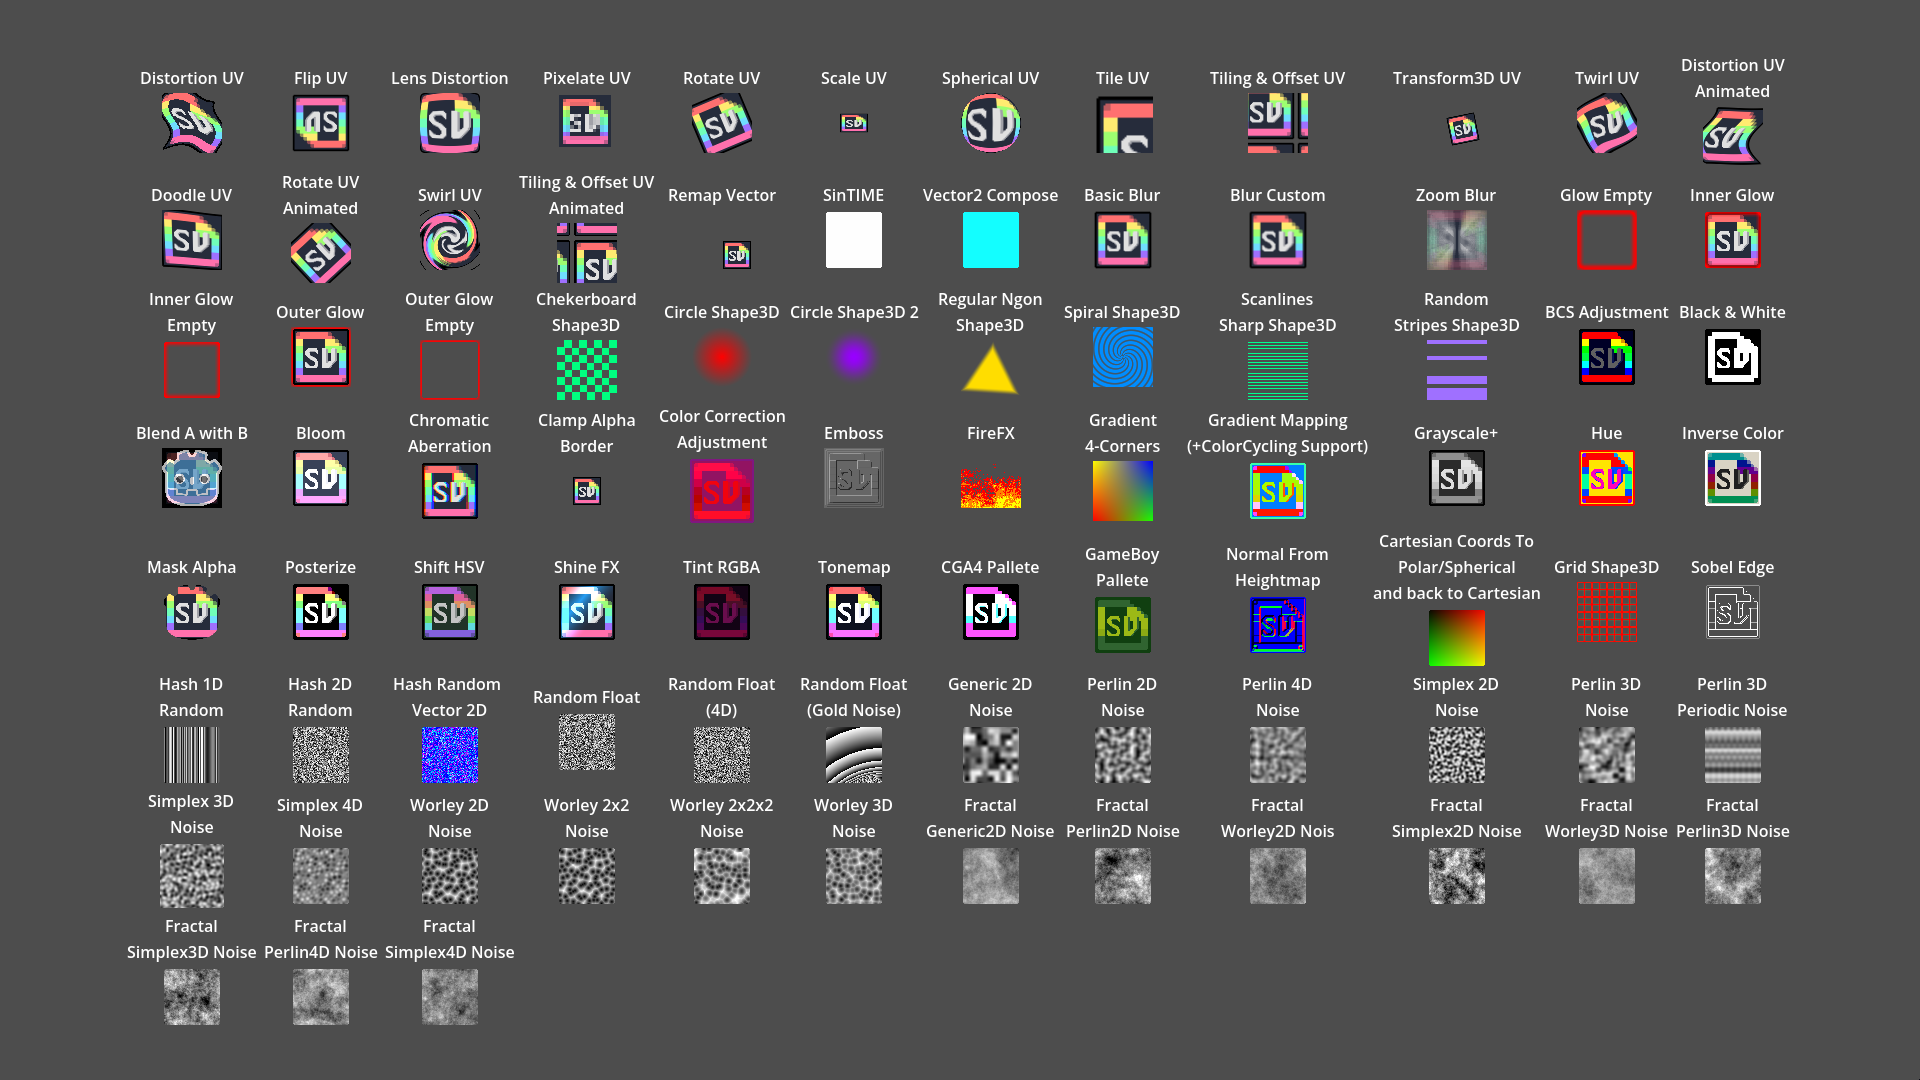Open the Perlin 3D Periodic Noise thumbnail
The width and height of the screenshot is (1920, 1080).
click(1732, 755)
